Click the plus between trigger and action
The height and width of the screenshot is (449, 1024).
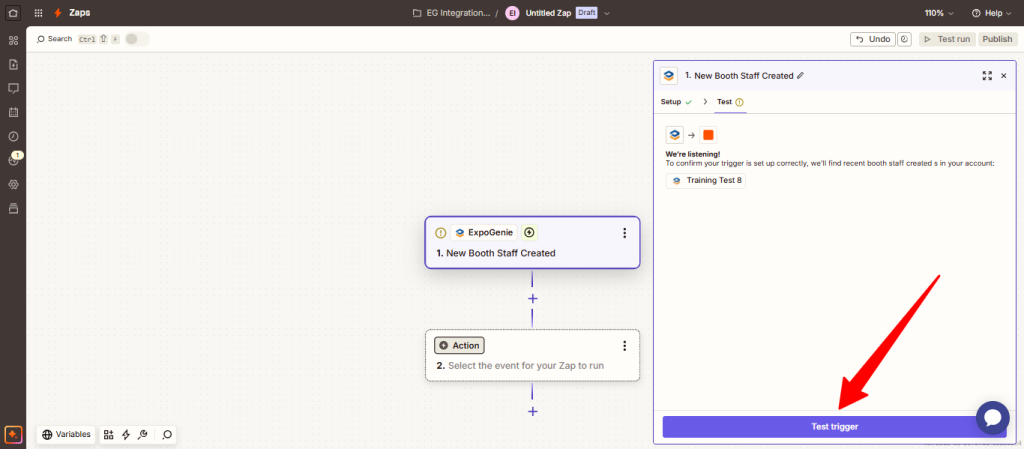point(532,298)
